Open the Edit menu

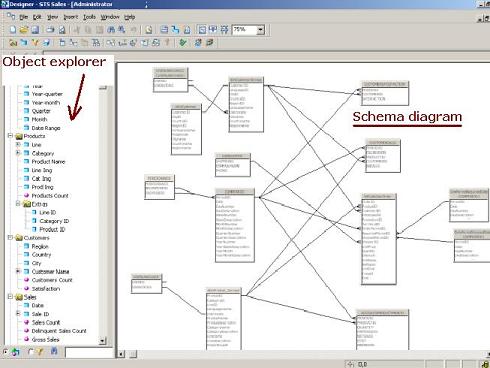(x=37, y=17)
